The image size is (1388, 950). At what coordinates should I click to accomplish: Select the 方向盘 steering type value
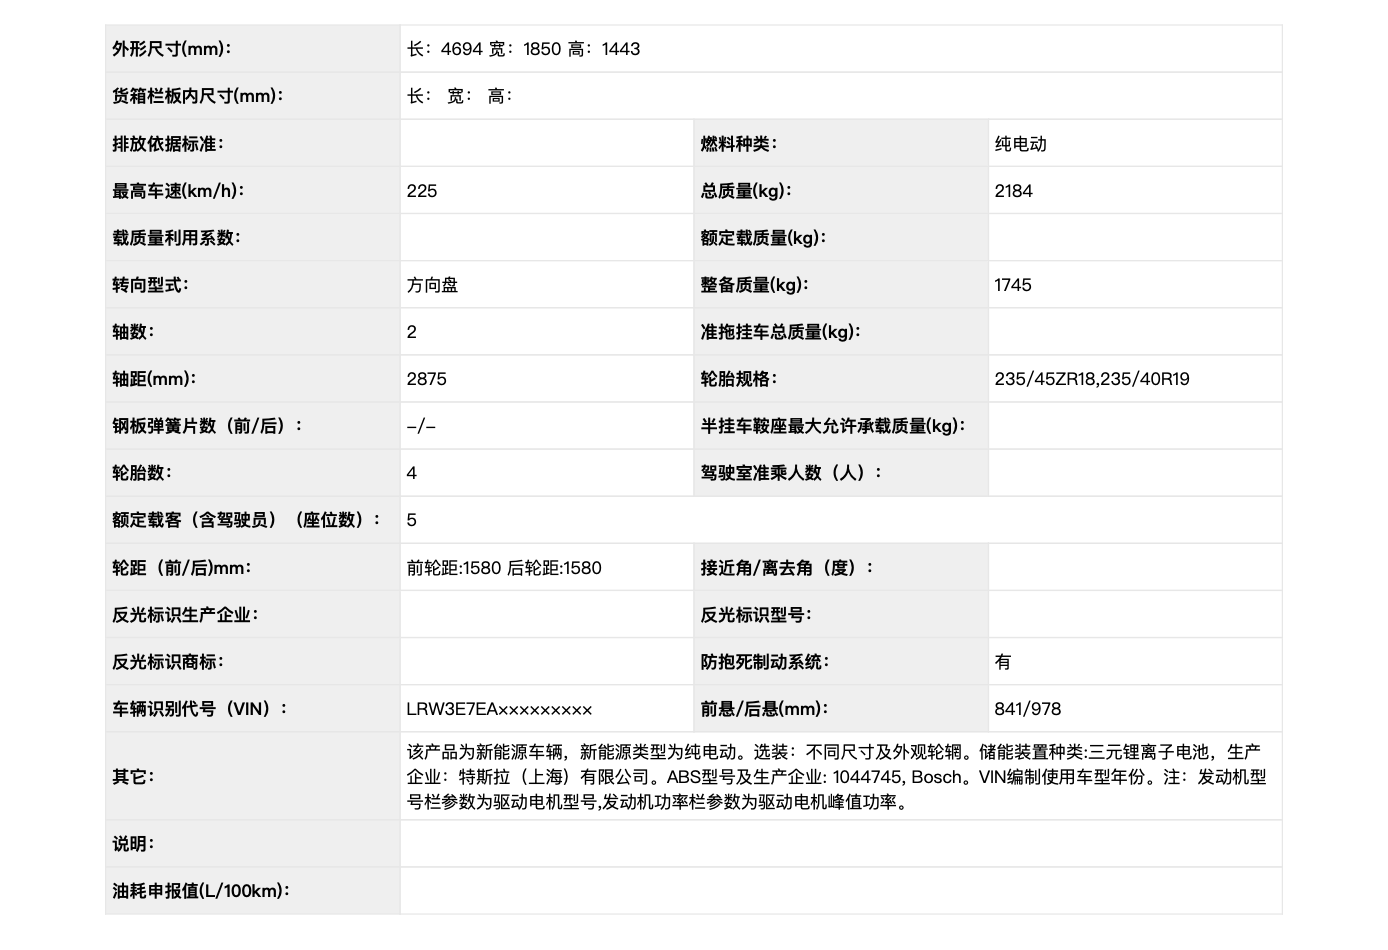432,285
